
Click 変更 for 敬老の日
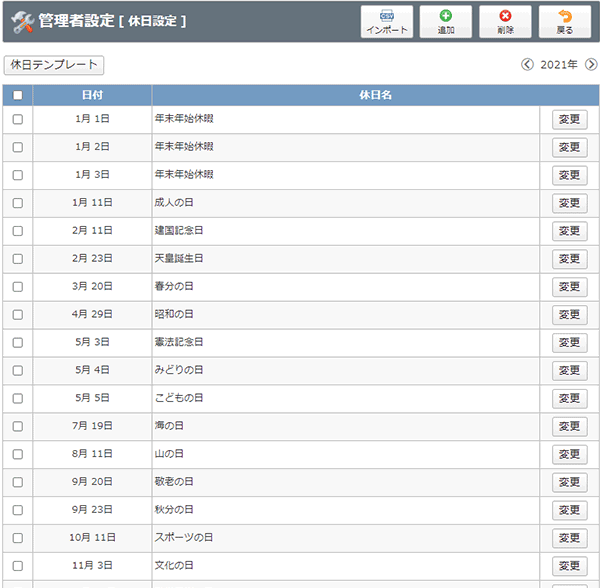point(569,482)
